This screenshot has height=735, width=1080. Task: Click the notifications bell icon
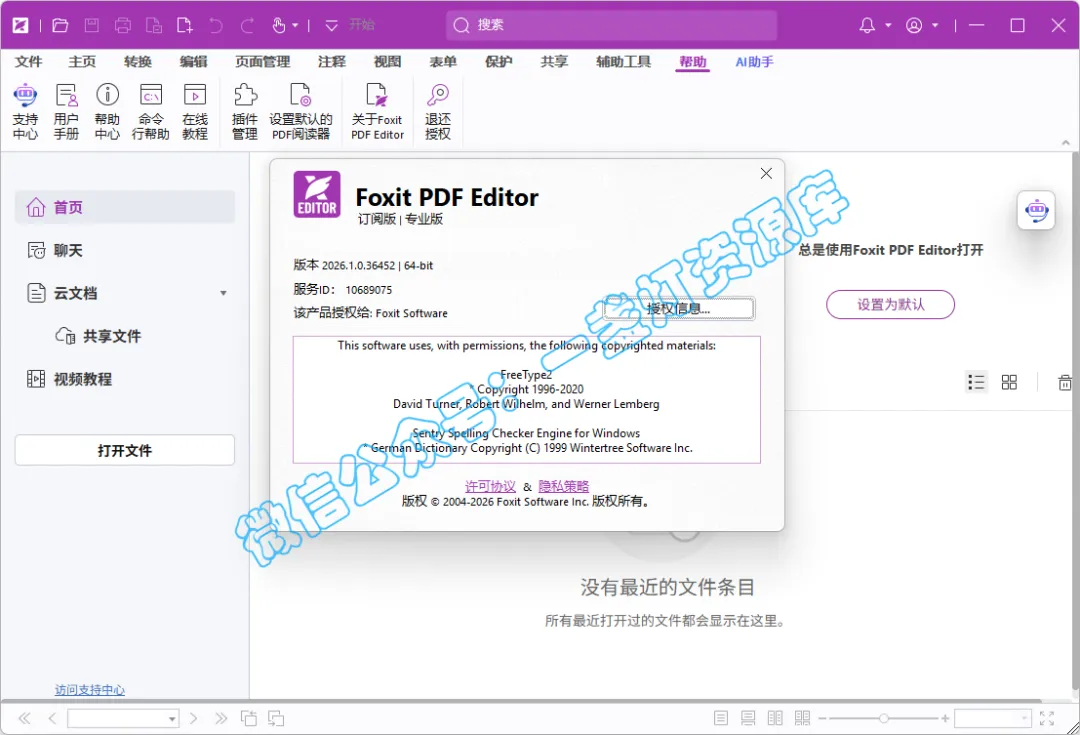pos(867,25)
